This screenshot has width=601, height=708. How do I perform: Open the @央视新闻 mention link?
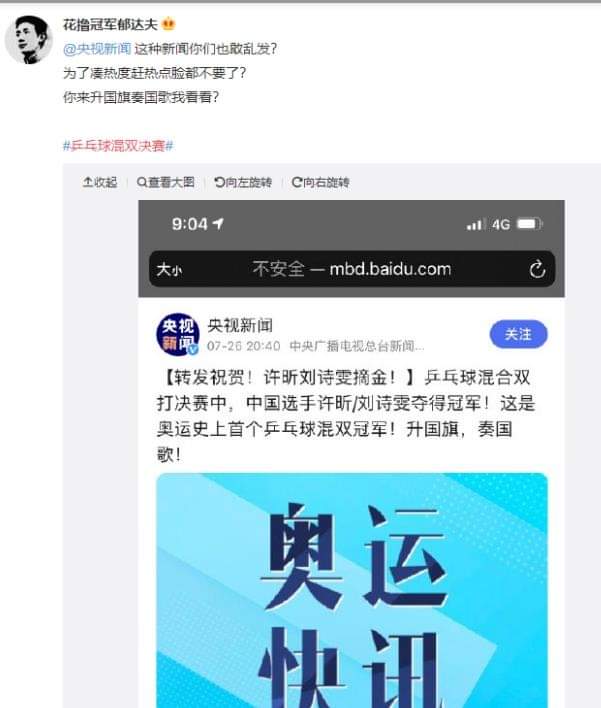pyautogui.click(x=97, y=49)
